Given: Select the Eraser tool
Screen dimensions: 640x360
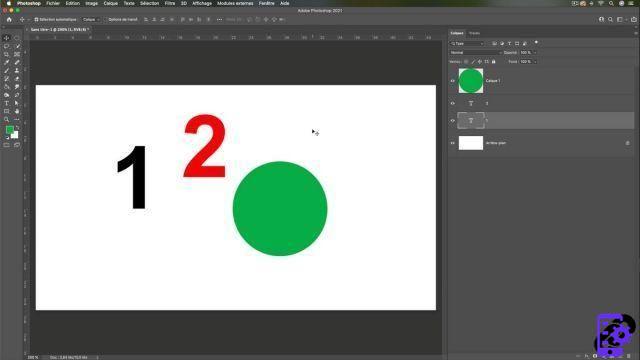Looking at the screenshot, I should 17,79.
